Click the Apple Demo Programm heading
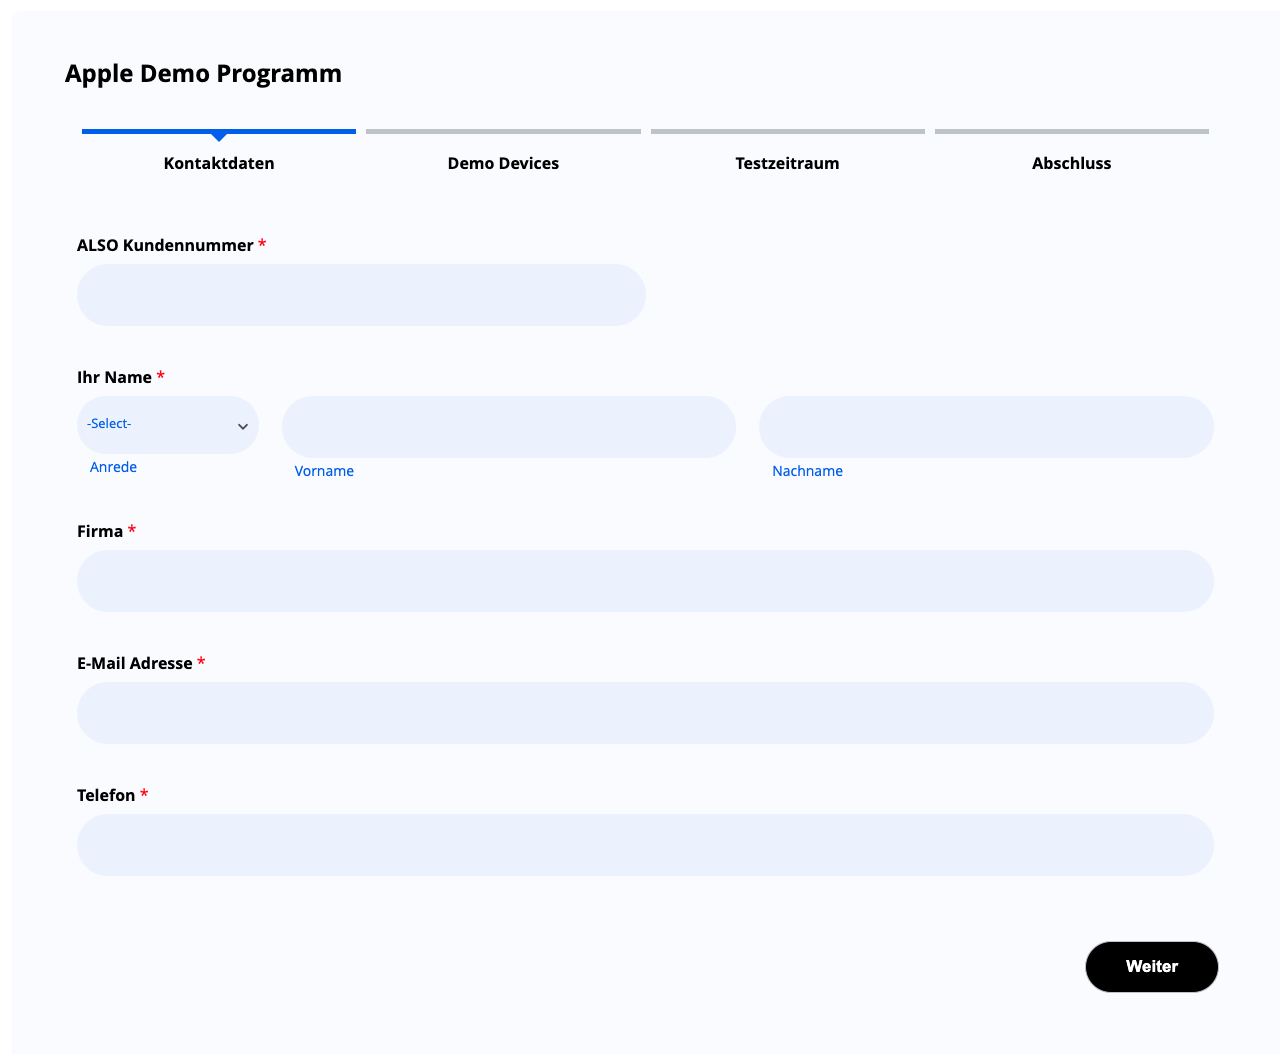 coord(203,74)
